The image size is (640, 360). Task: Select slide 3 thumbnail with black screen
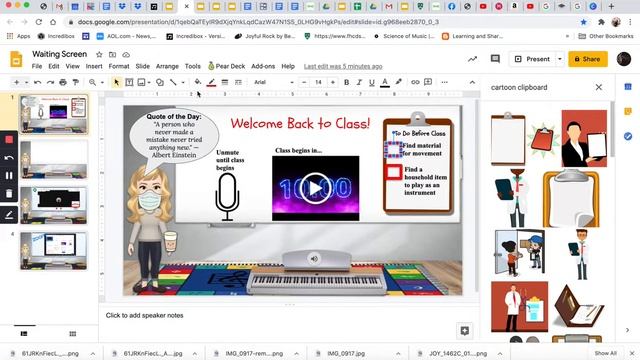click(x=54, y=205)
